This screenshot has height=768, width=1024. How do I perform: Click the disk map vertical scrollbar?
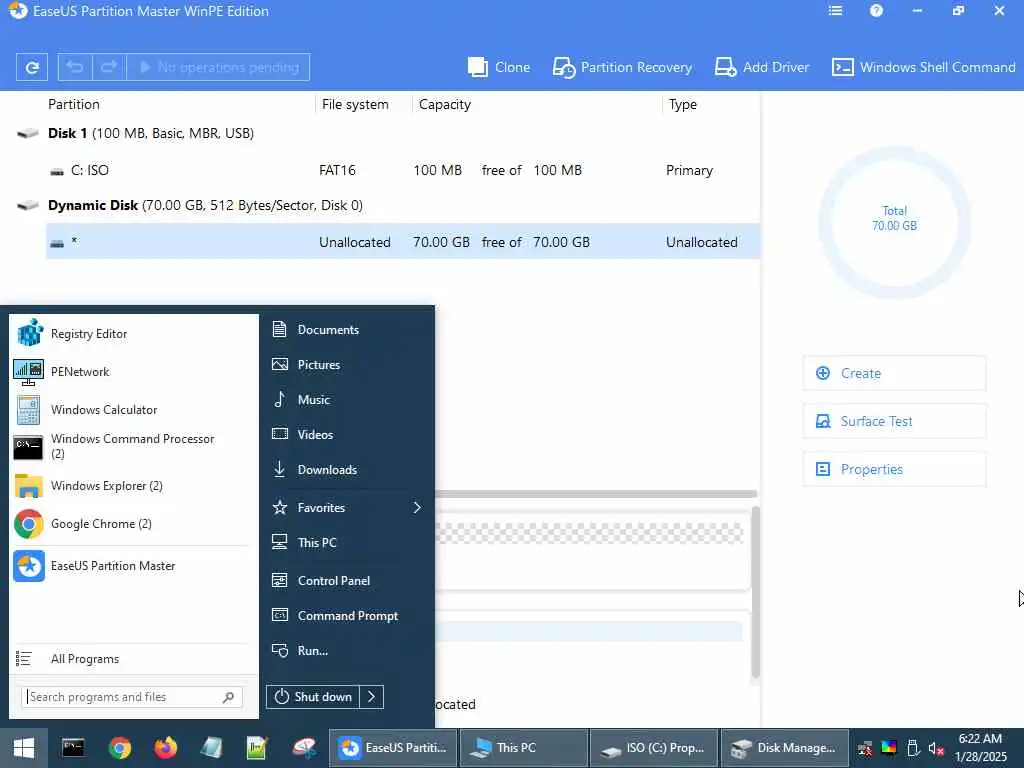point(756,592)
